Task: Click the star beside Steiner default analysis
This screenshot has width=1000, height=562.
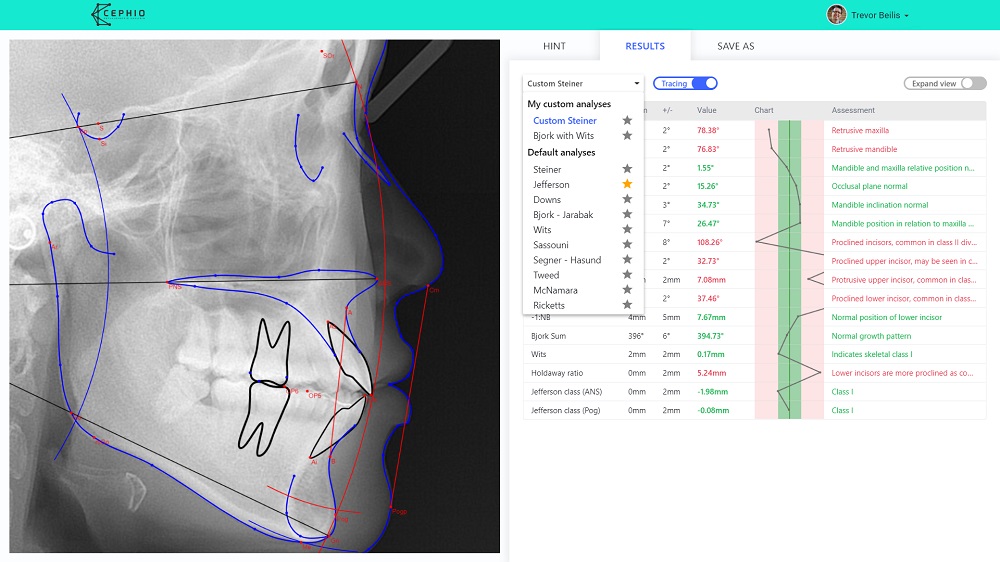Action: 627,170
